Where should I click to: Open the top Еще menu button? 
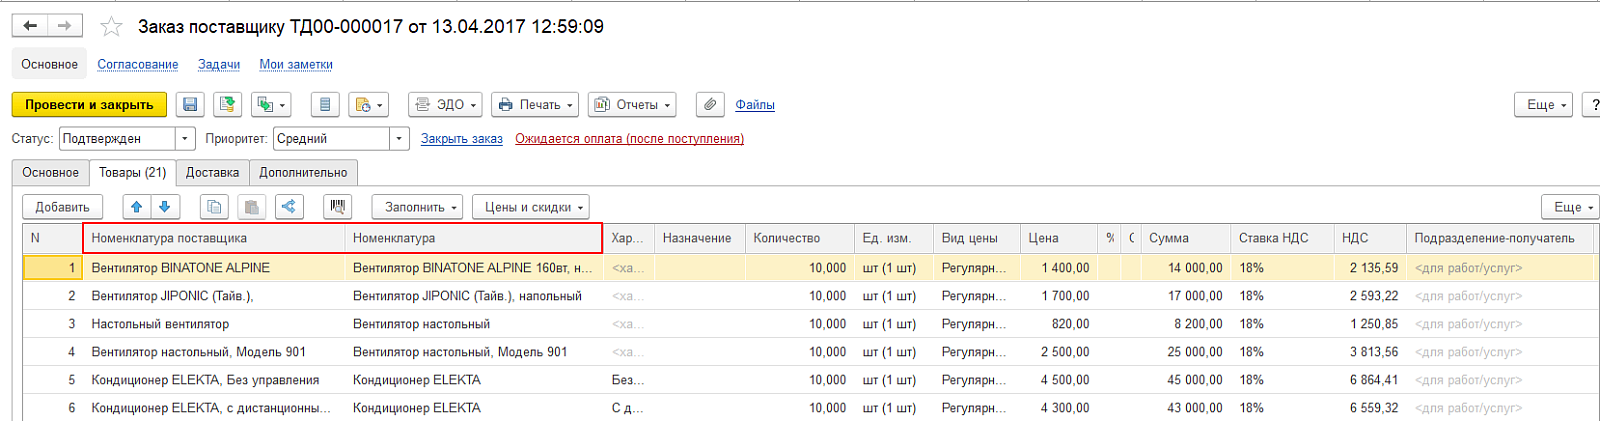pyautogui.click(x=1545, y=104)
